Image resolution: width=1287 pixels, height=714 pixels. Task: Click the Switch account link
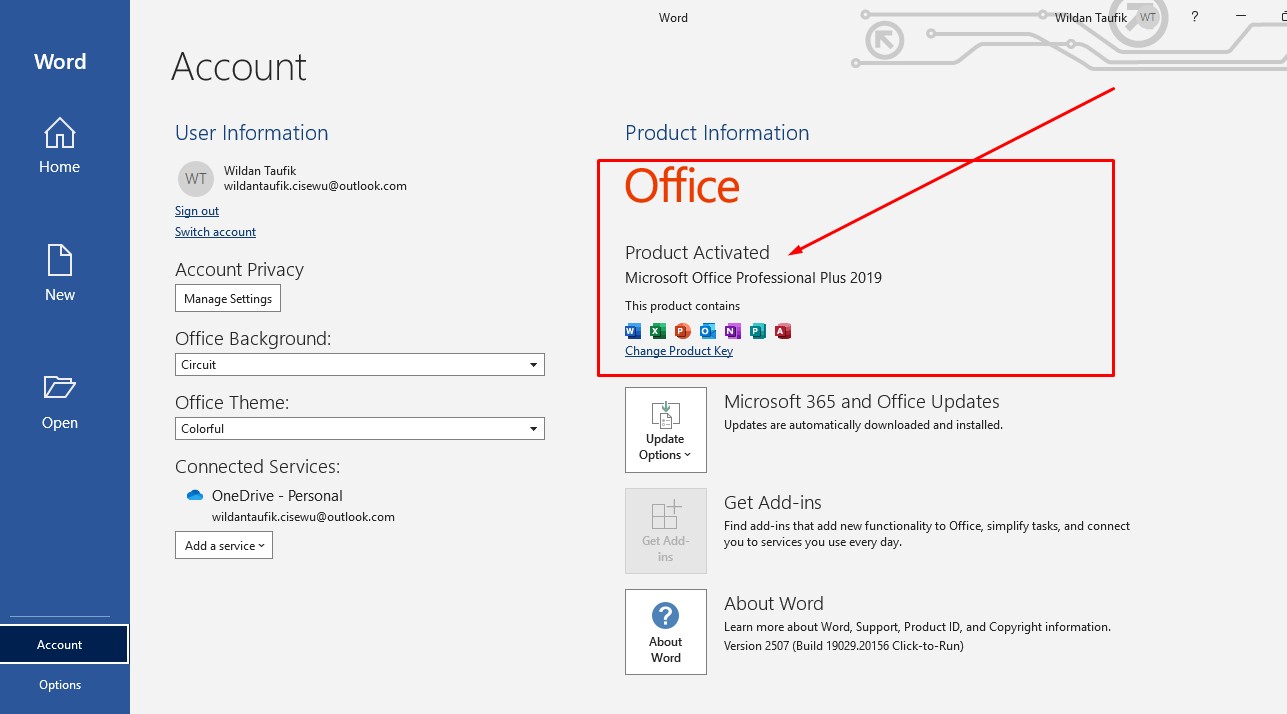coord(215,232)
